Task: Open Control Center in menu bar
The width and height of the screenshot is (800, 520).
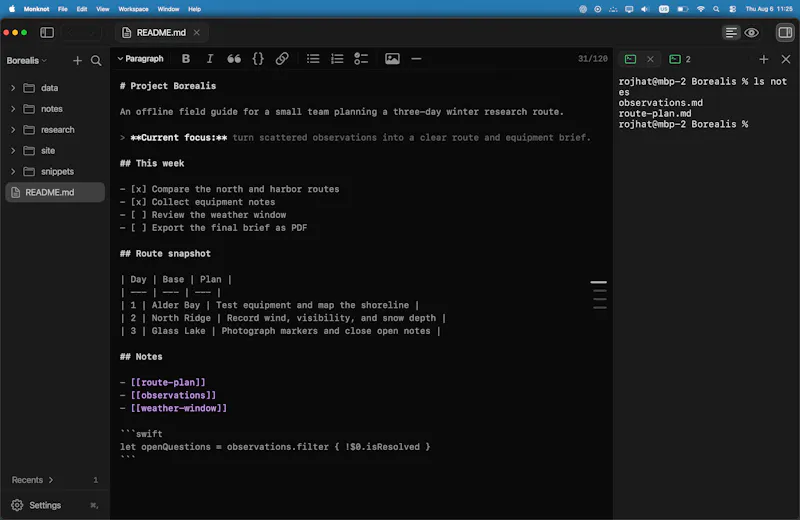Action: coord(732,9)
